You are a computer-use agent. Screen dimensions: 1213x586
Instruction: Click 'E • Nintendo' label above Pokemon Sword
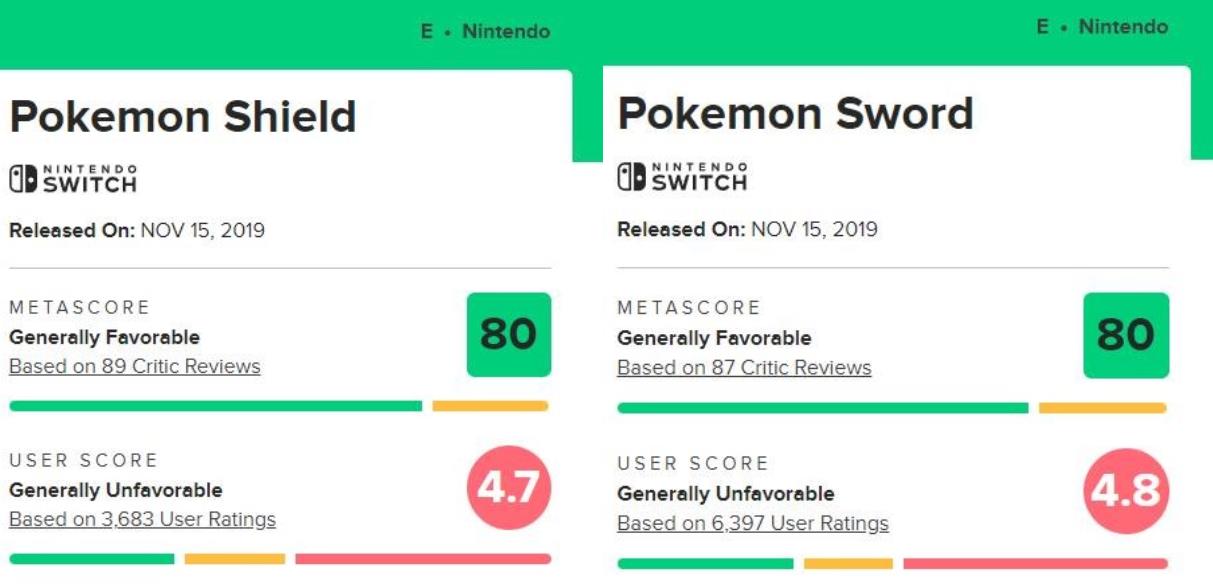pyautogui.click(x=1102, y=27)
